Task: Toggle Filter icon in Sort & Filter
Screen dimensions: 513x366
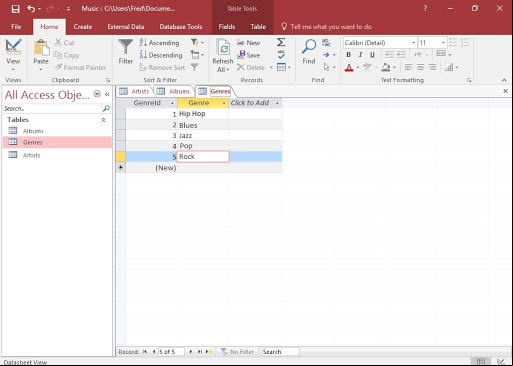Action: [x=194, y=67]
